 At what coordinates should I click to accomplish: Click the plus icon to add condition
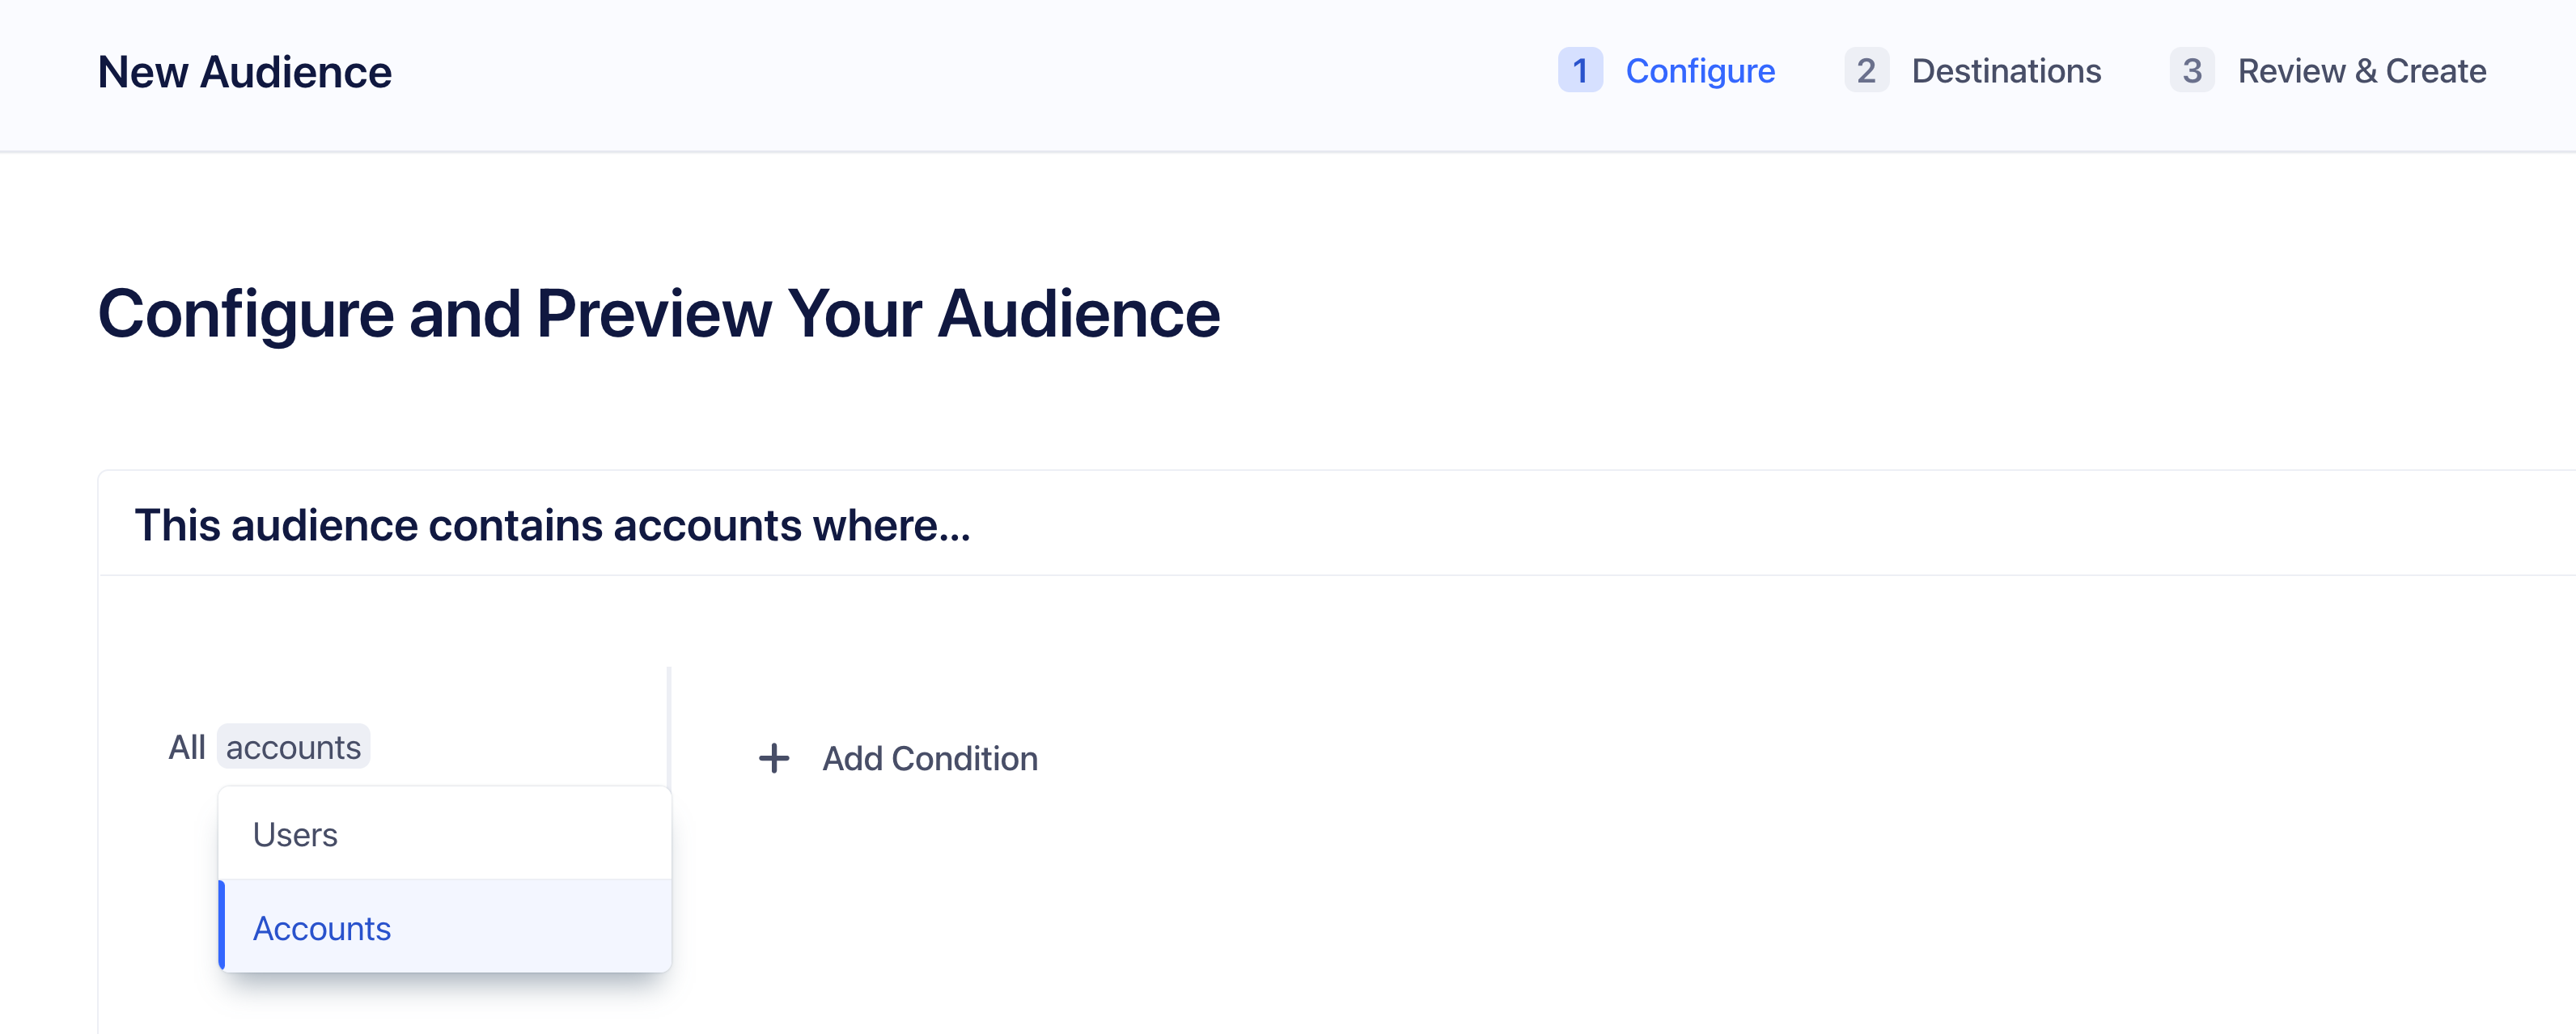pyautogui.click(x=774, y=758)
